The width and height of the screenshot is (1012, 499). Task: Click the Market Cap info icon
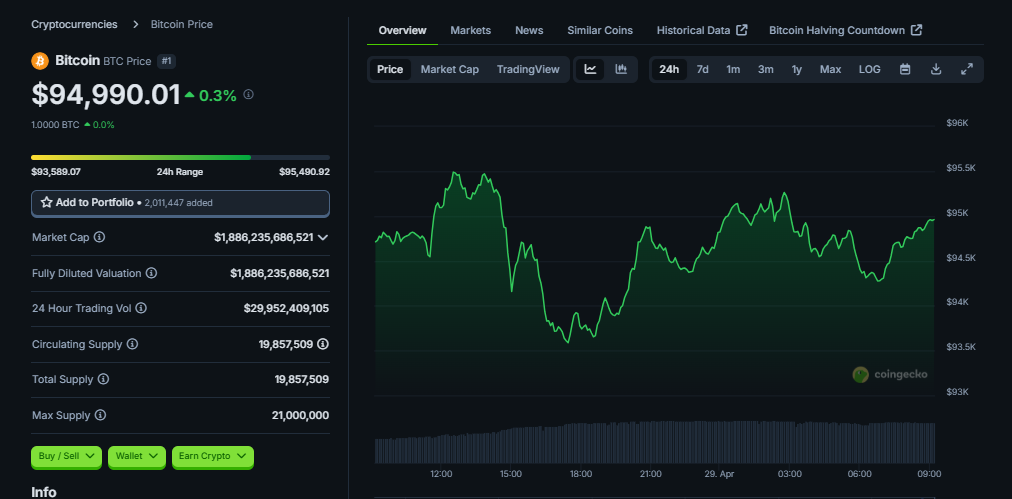tap(99, 237)
